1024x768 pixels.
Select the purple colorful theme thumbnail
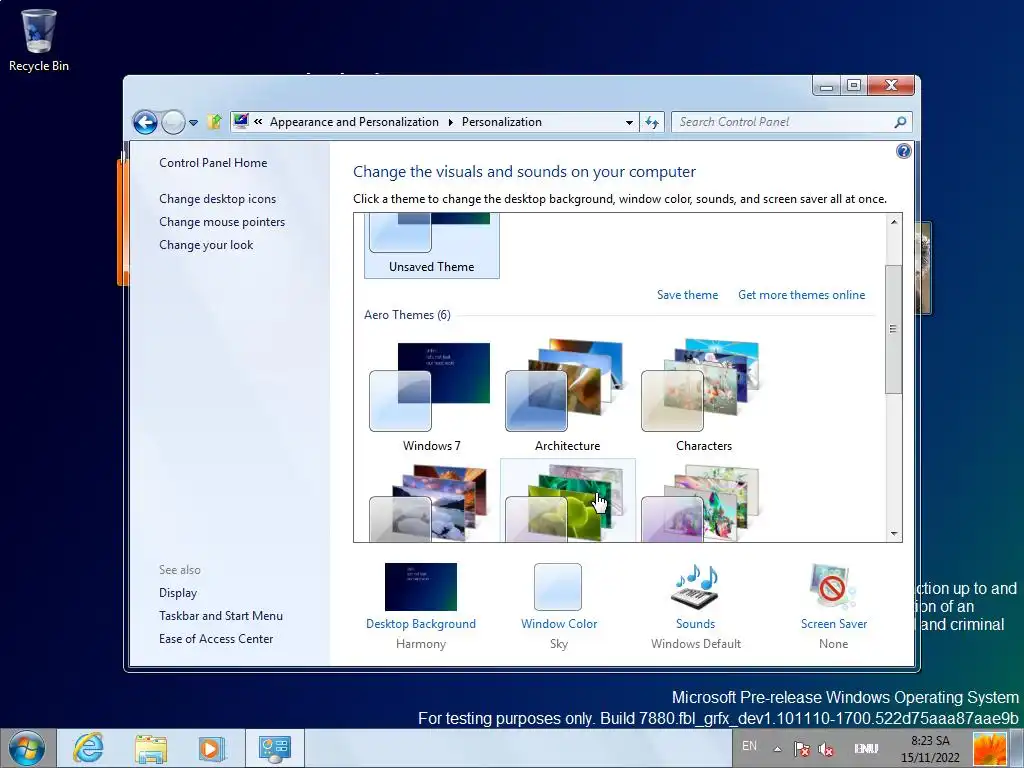pos(703,502)
